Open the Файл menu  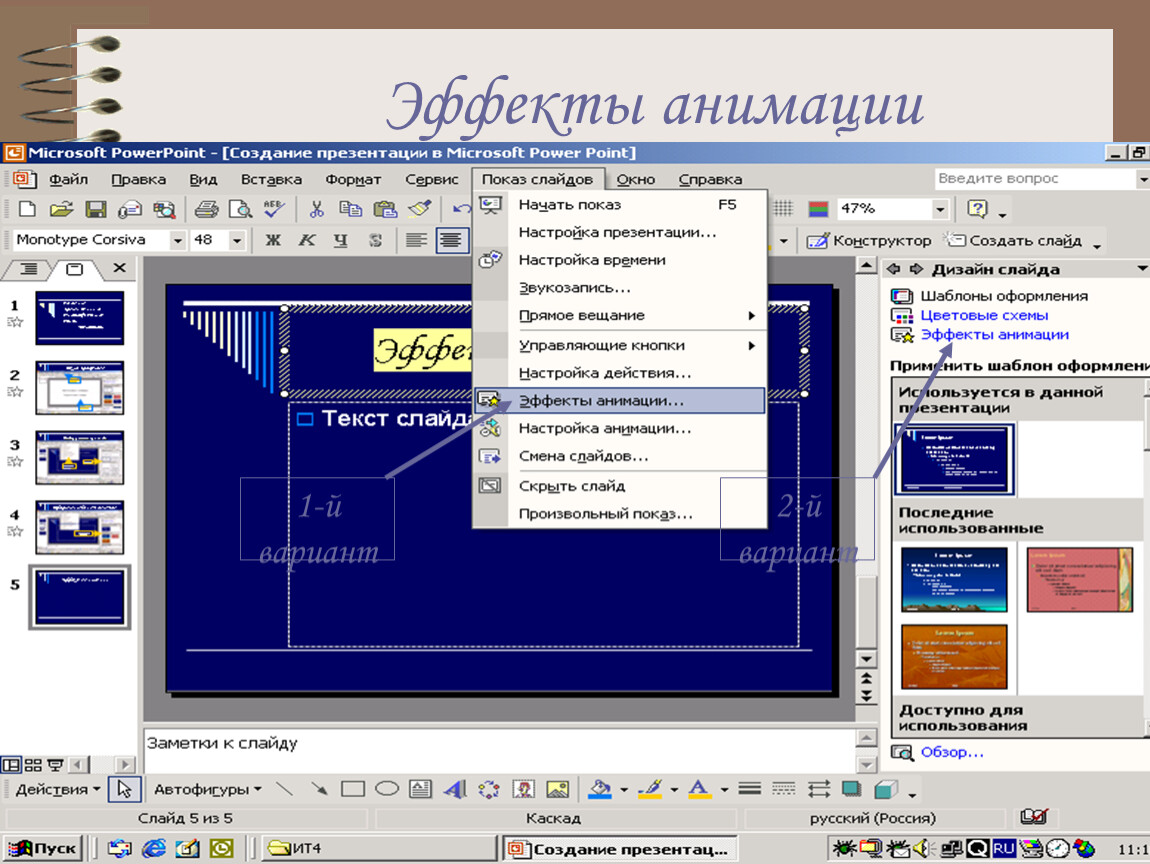pyautogui.click(x=68, y=179)
